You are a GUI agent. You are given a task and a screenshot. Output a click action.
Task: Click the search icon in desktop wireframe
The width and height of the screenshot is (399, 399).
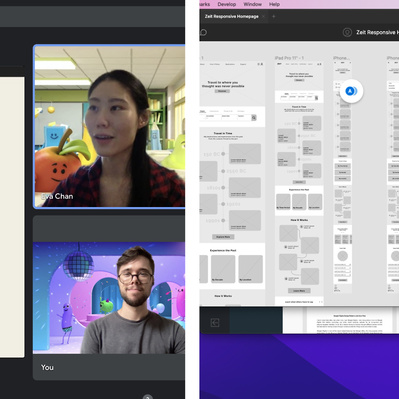point(254,117)
